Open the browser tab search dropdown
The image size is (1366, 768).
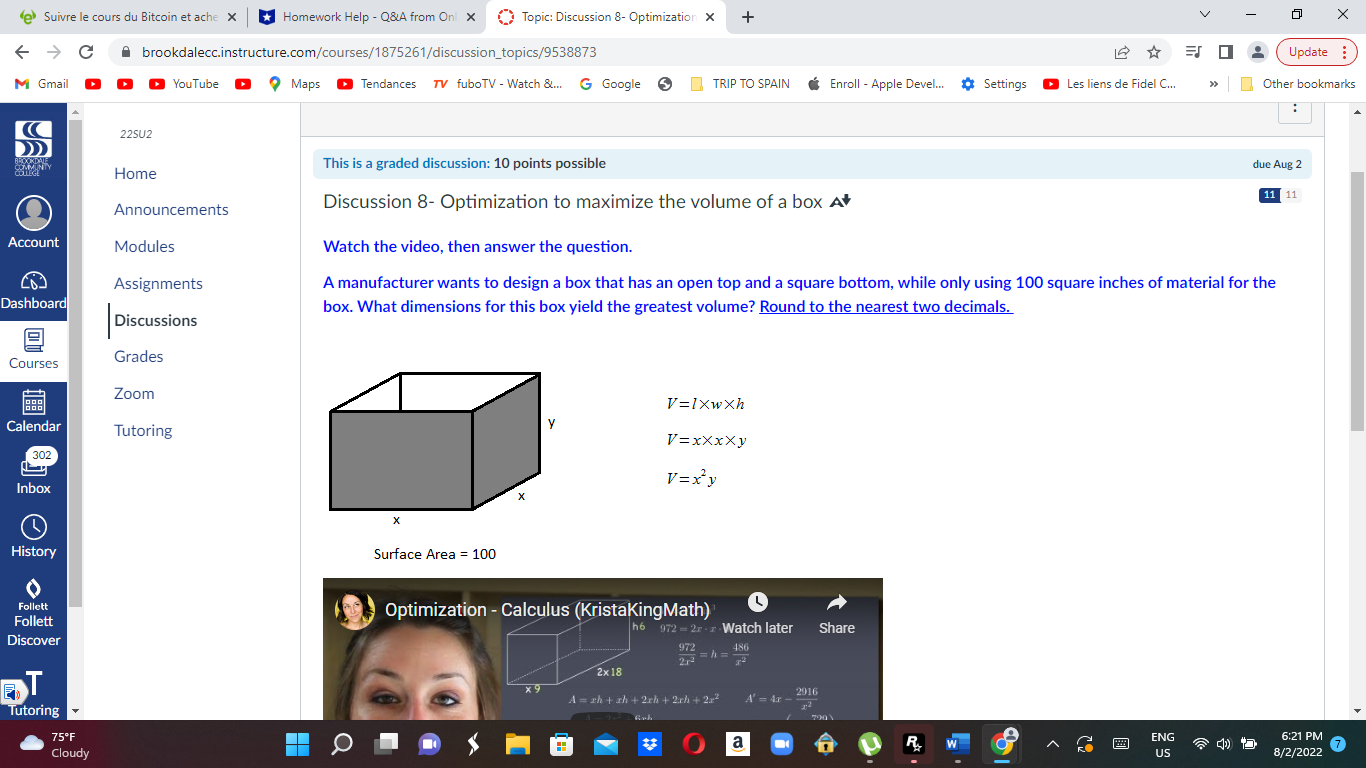(x=1204, y=16)
